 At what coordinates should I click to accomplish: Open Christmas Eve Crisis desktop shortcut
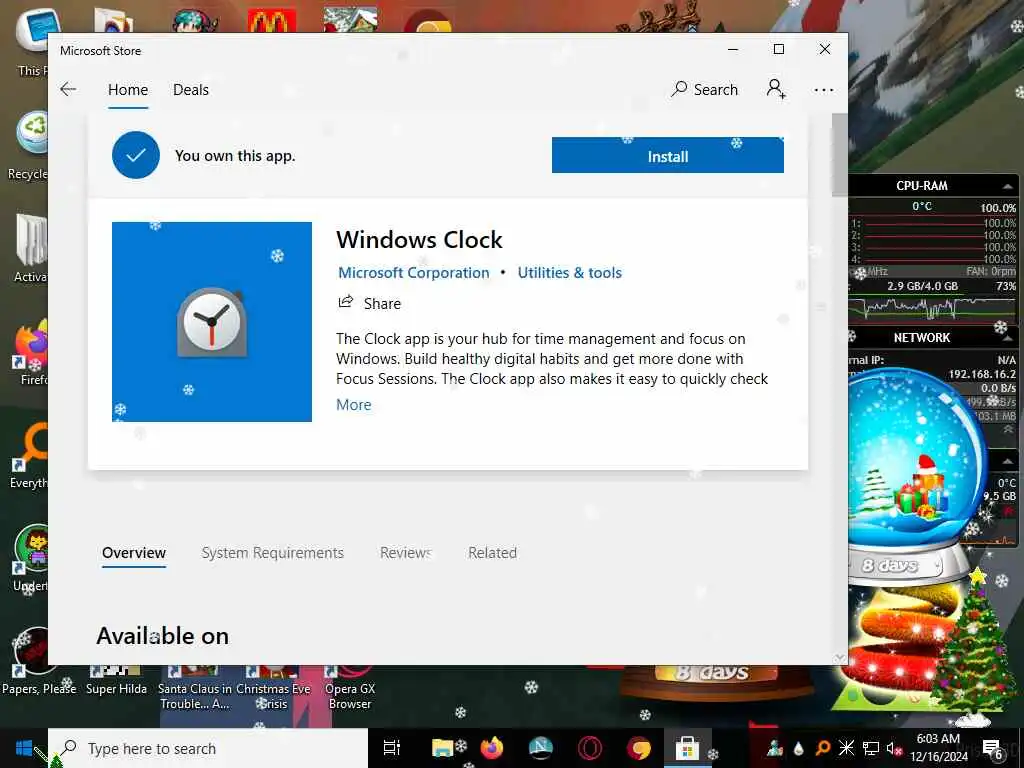coord(273,687)
